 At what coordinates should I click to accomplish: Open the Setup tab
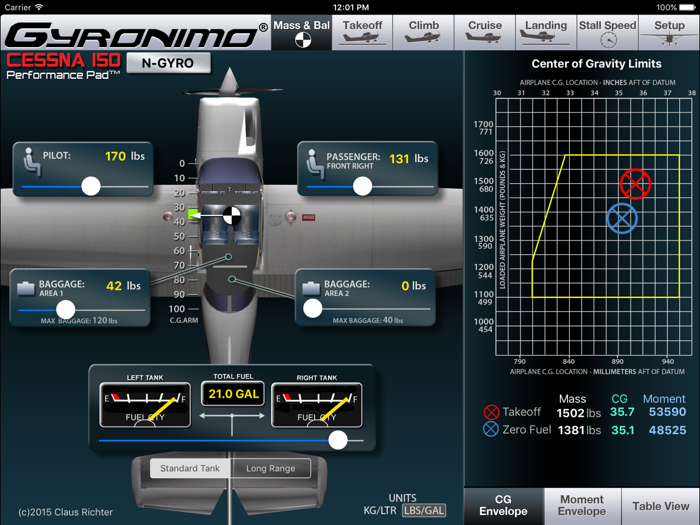669,33
